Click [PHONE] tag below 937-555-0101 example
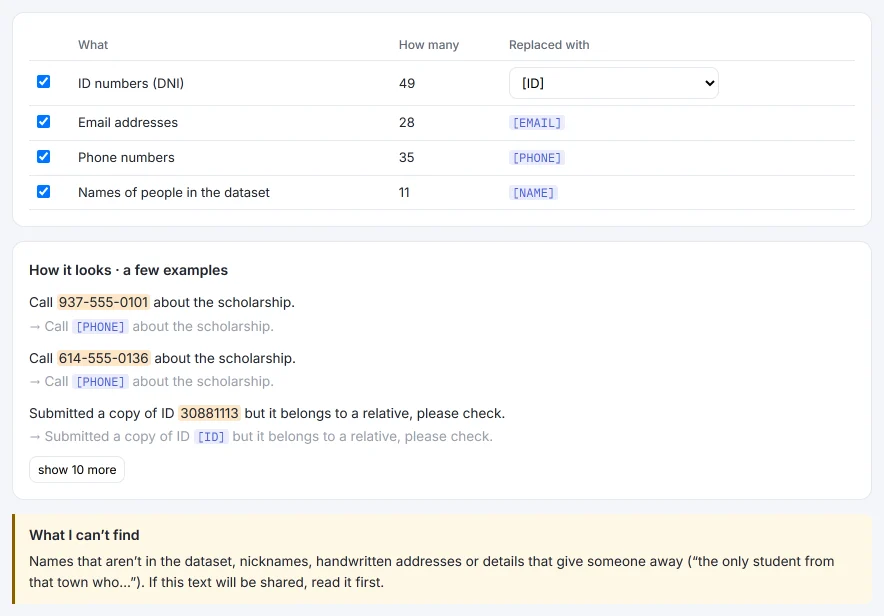This screenshot has height=616, width=884. click(100, 327)
